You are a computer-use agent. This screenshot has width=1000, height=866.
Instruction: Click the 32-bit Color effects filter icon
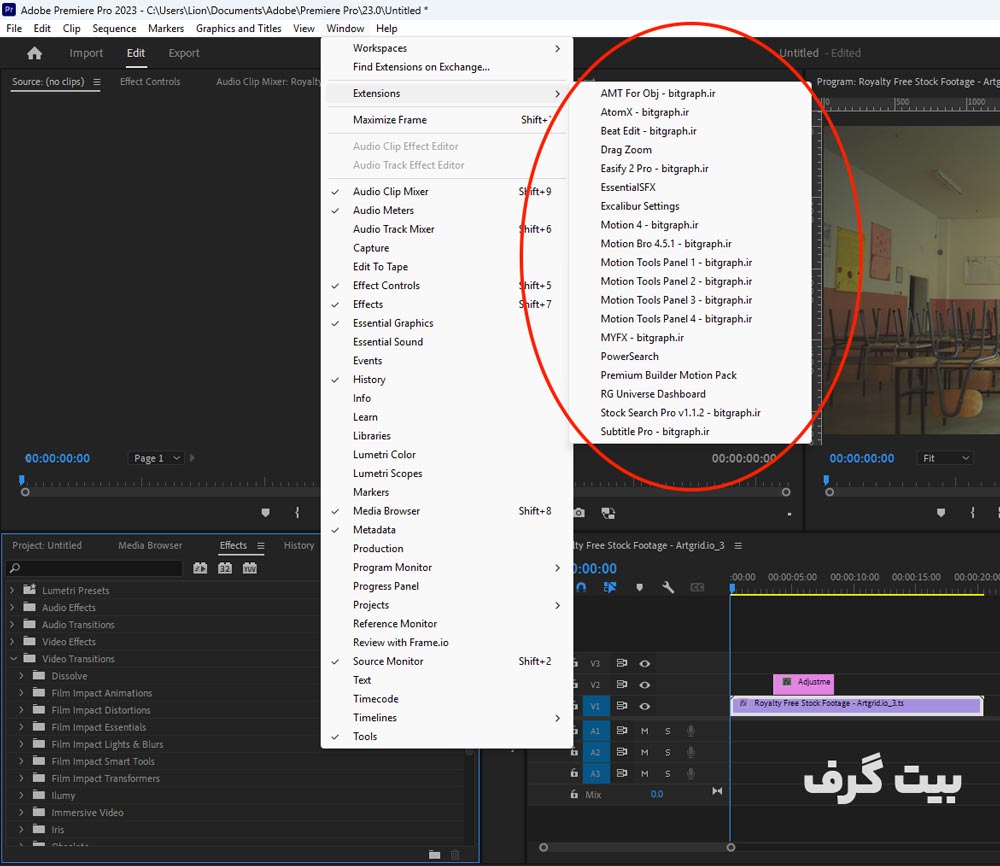pos(225,568)
